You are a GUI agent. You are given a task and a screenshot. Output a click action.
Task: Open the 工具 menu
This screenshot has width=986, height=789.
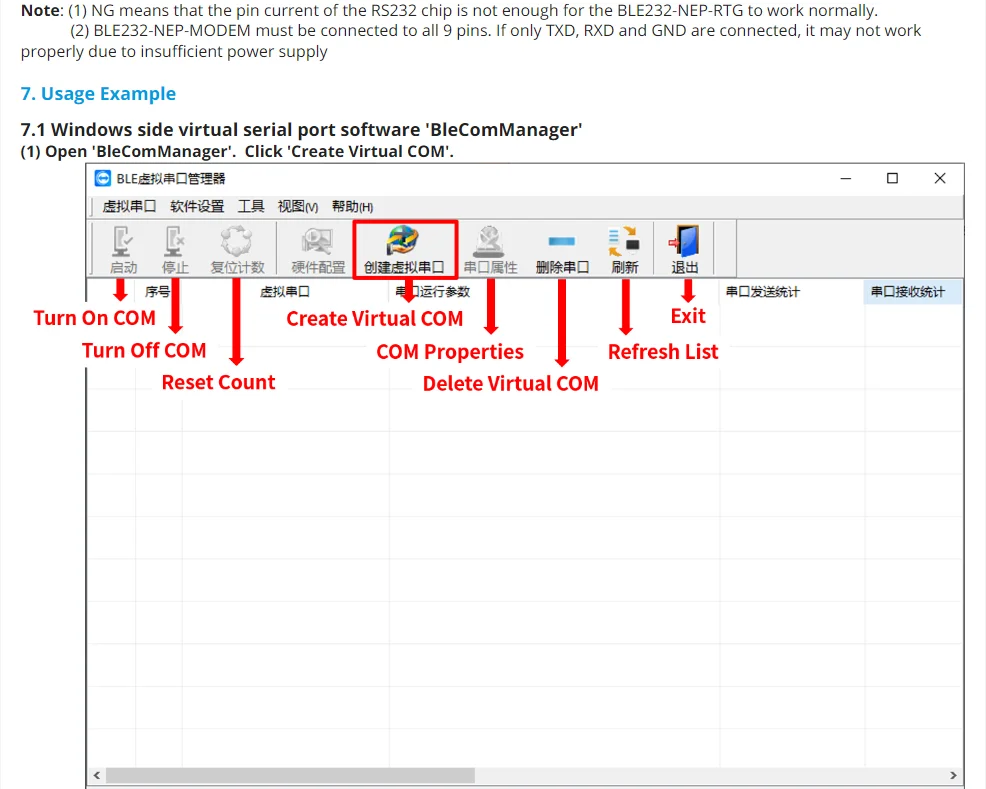coord(251,206)
